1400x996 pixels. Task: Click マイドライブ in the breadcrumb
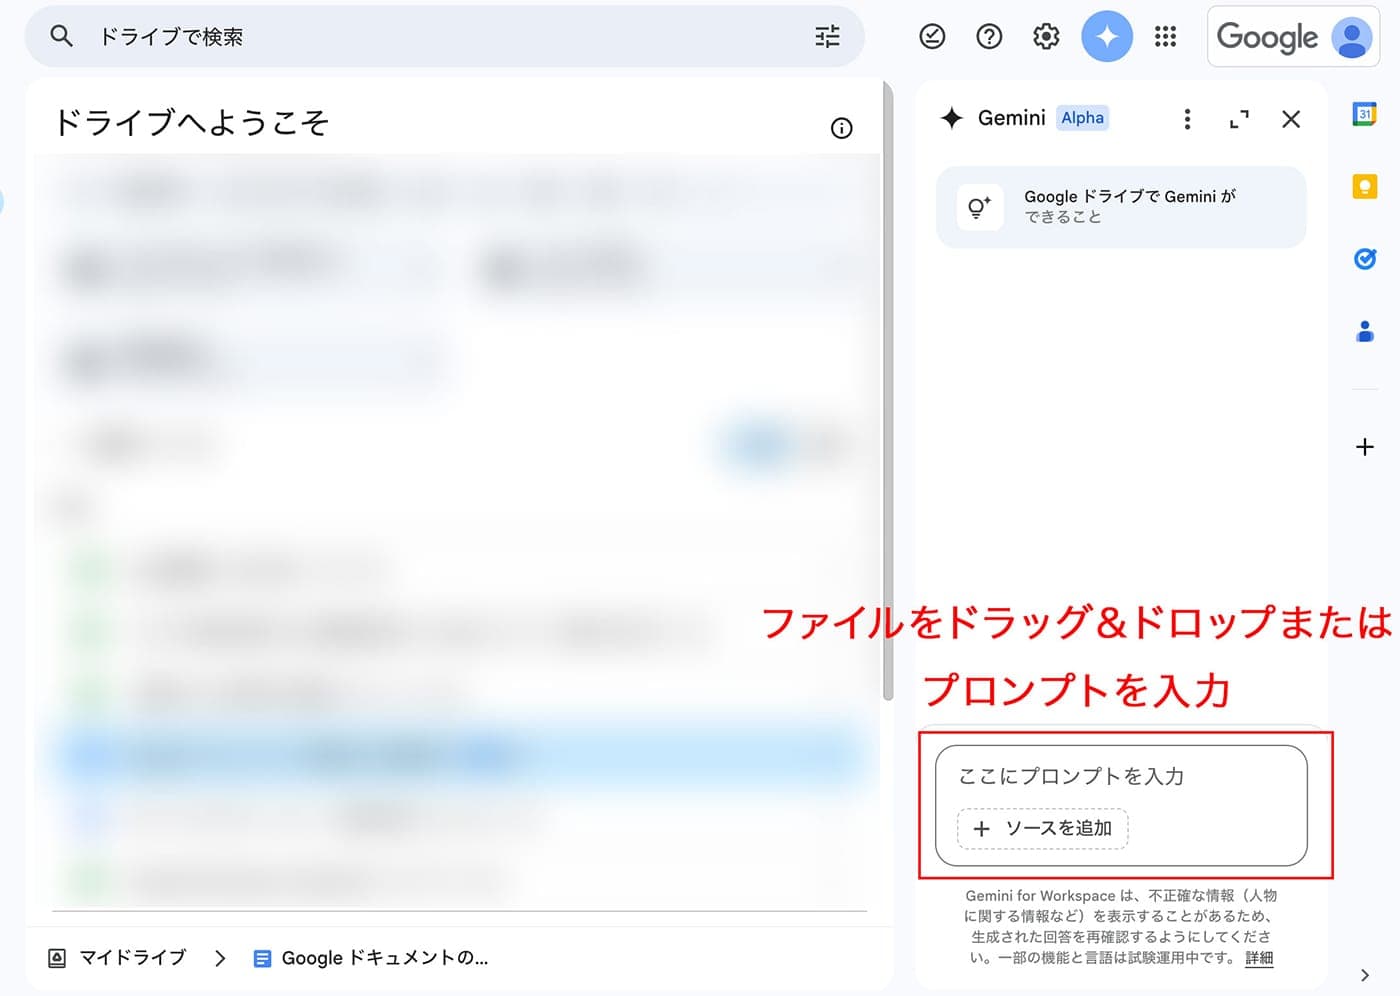pyautogui.click(x=132, y=958)
